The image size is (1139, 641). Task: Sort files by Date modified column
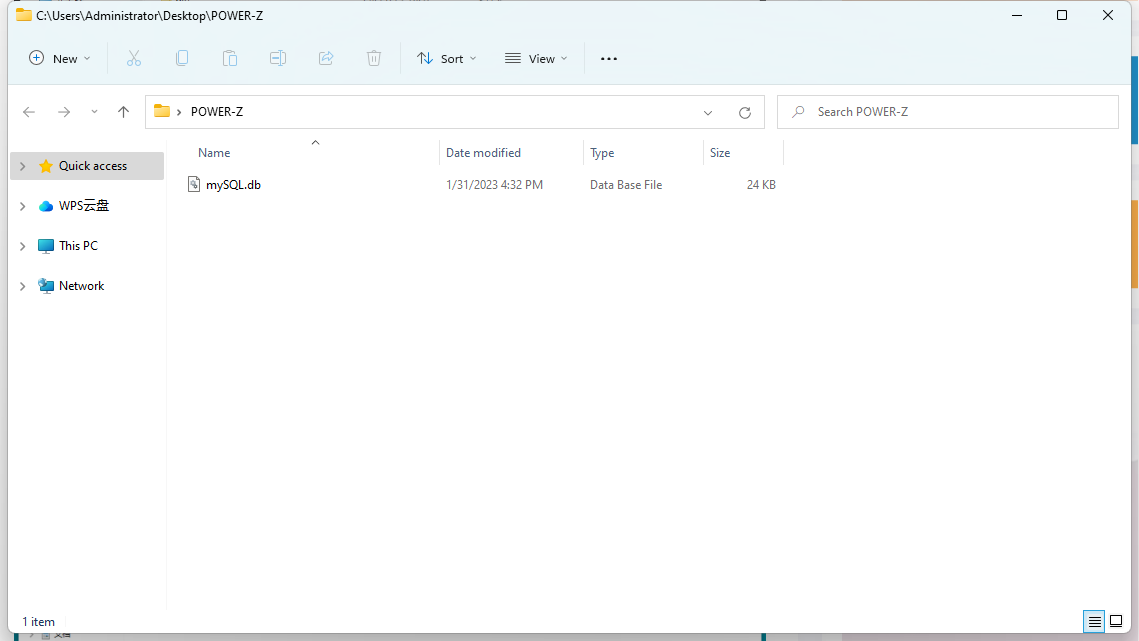pyautogui.click(x=484, y=153)
